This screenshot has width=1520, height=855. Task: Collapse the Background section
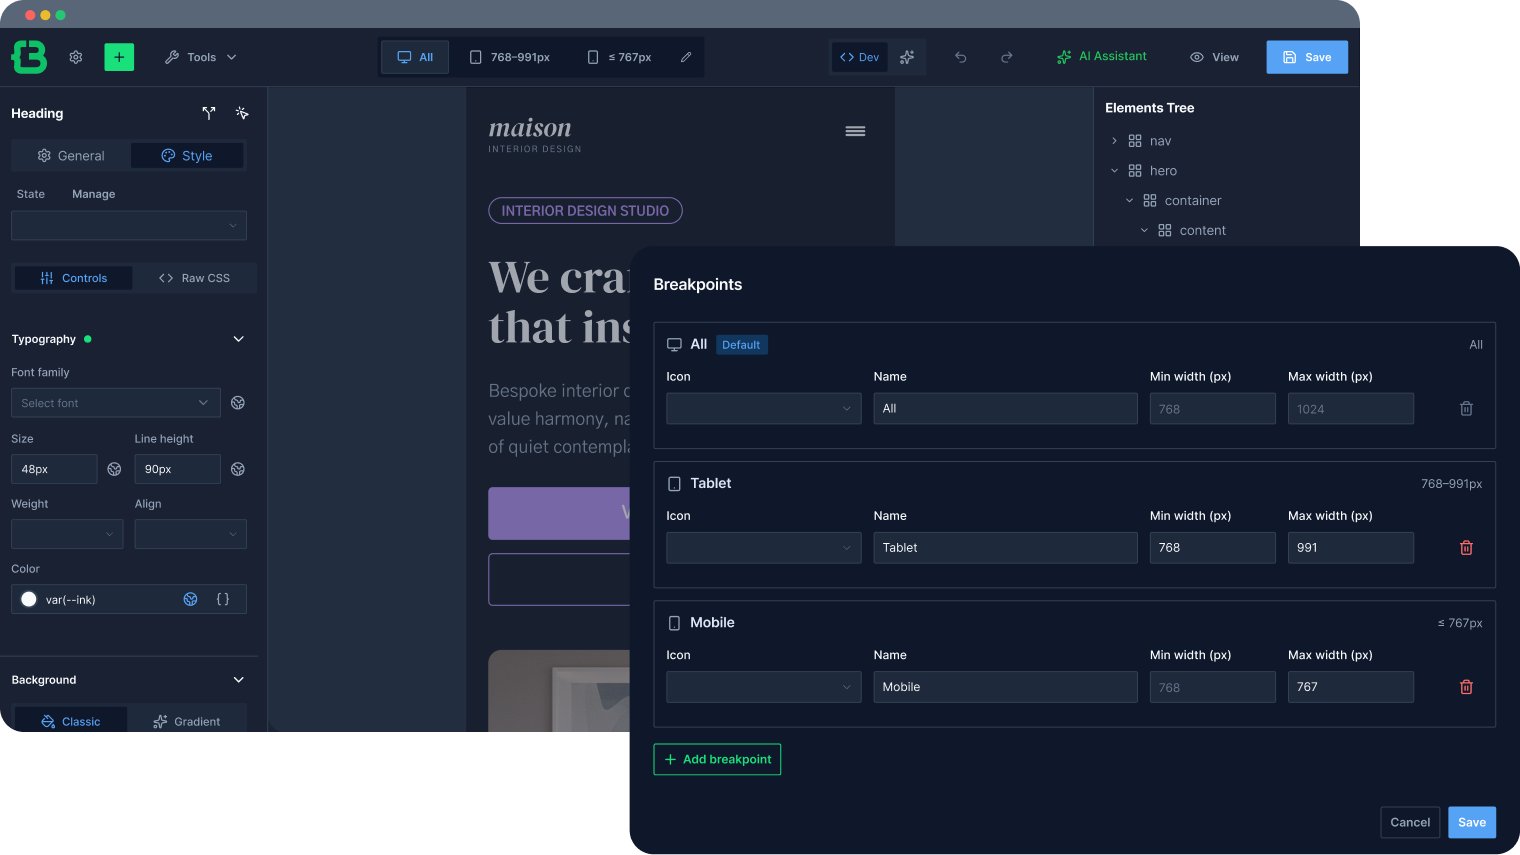click(239, 680)
